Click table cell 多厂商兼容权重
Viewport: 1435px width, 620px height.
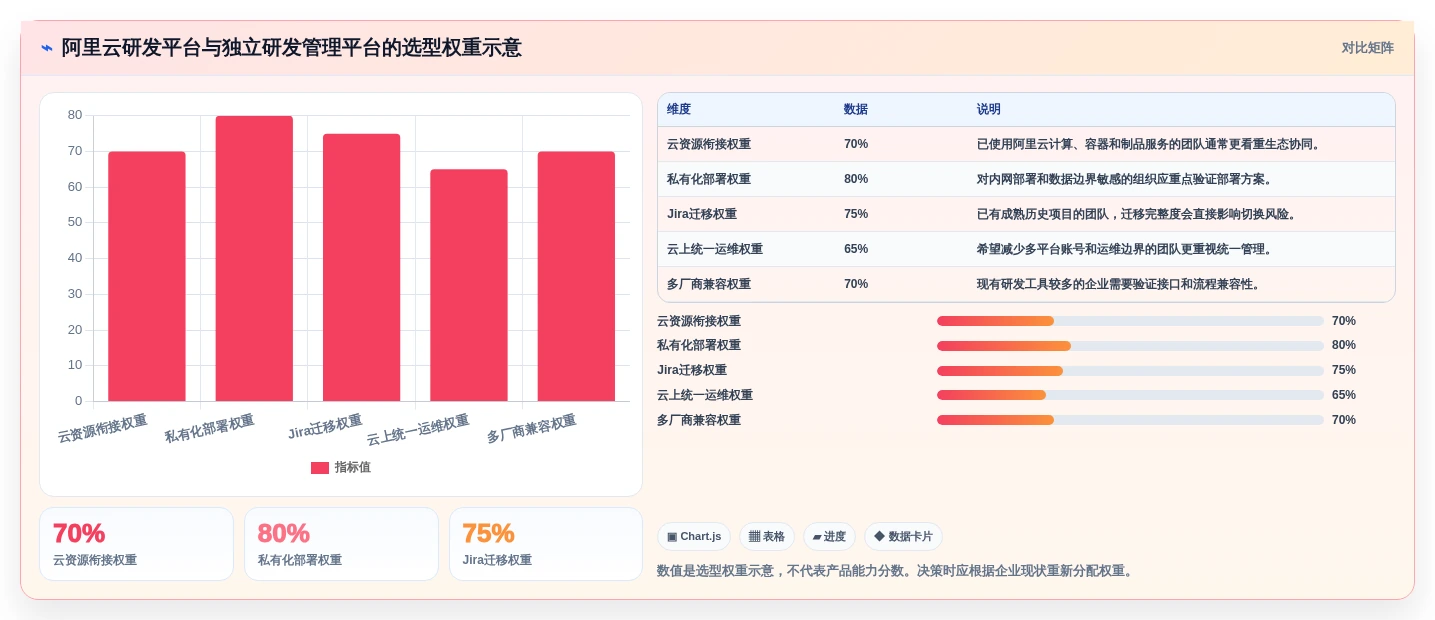point(709,284)
